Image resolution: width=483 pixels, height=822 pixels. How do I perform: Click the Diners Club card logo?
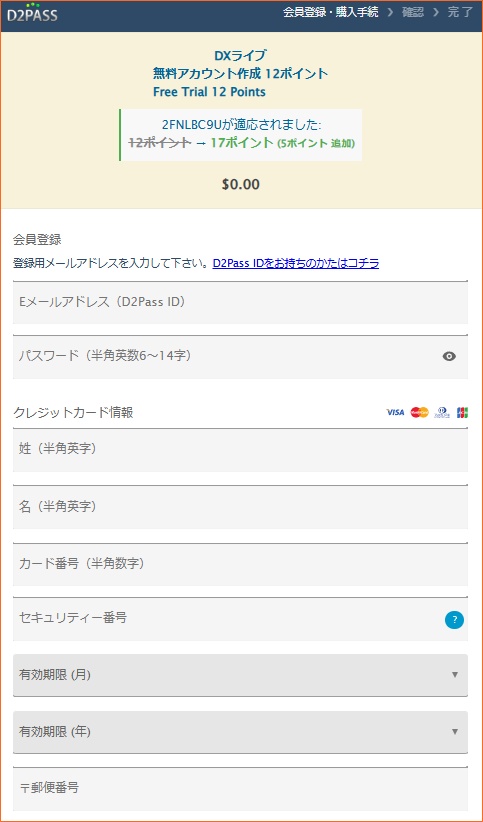(x=443, y=413)
